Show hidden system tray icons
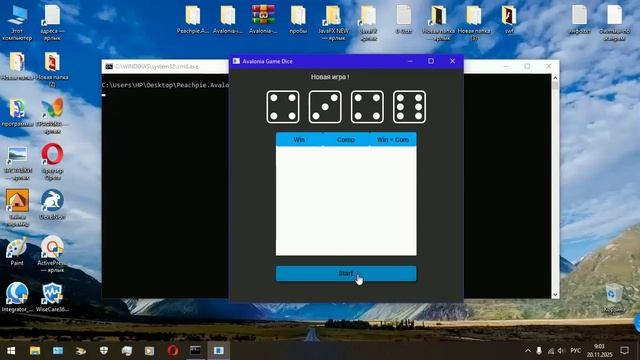This screenshot has height=360, width=640. coord(528,351)
